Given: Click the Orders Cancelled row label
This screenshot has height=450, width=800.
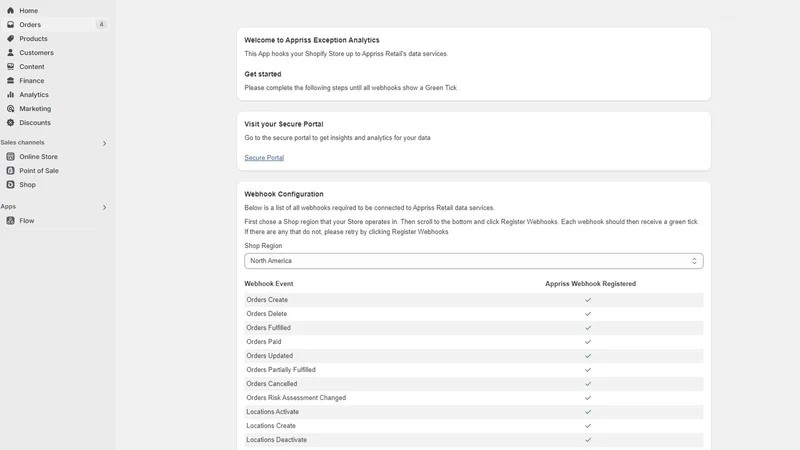Looking at the screenshot, I should 271,384.
